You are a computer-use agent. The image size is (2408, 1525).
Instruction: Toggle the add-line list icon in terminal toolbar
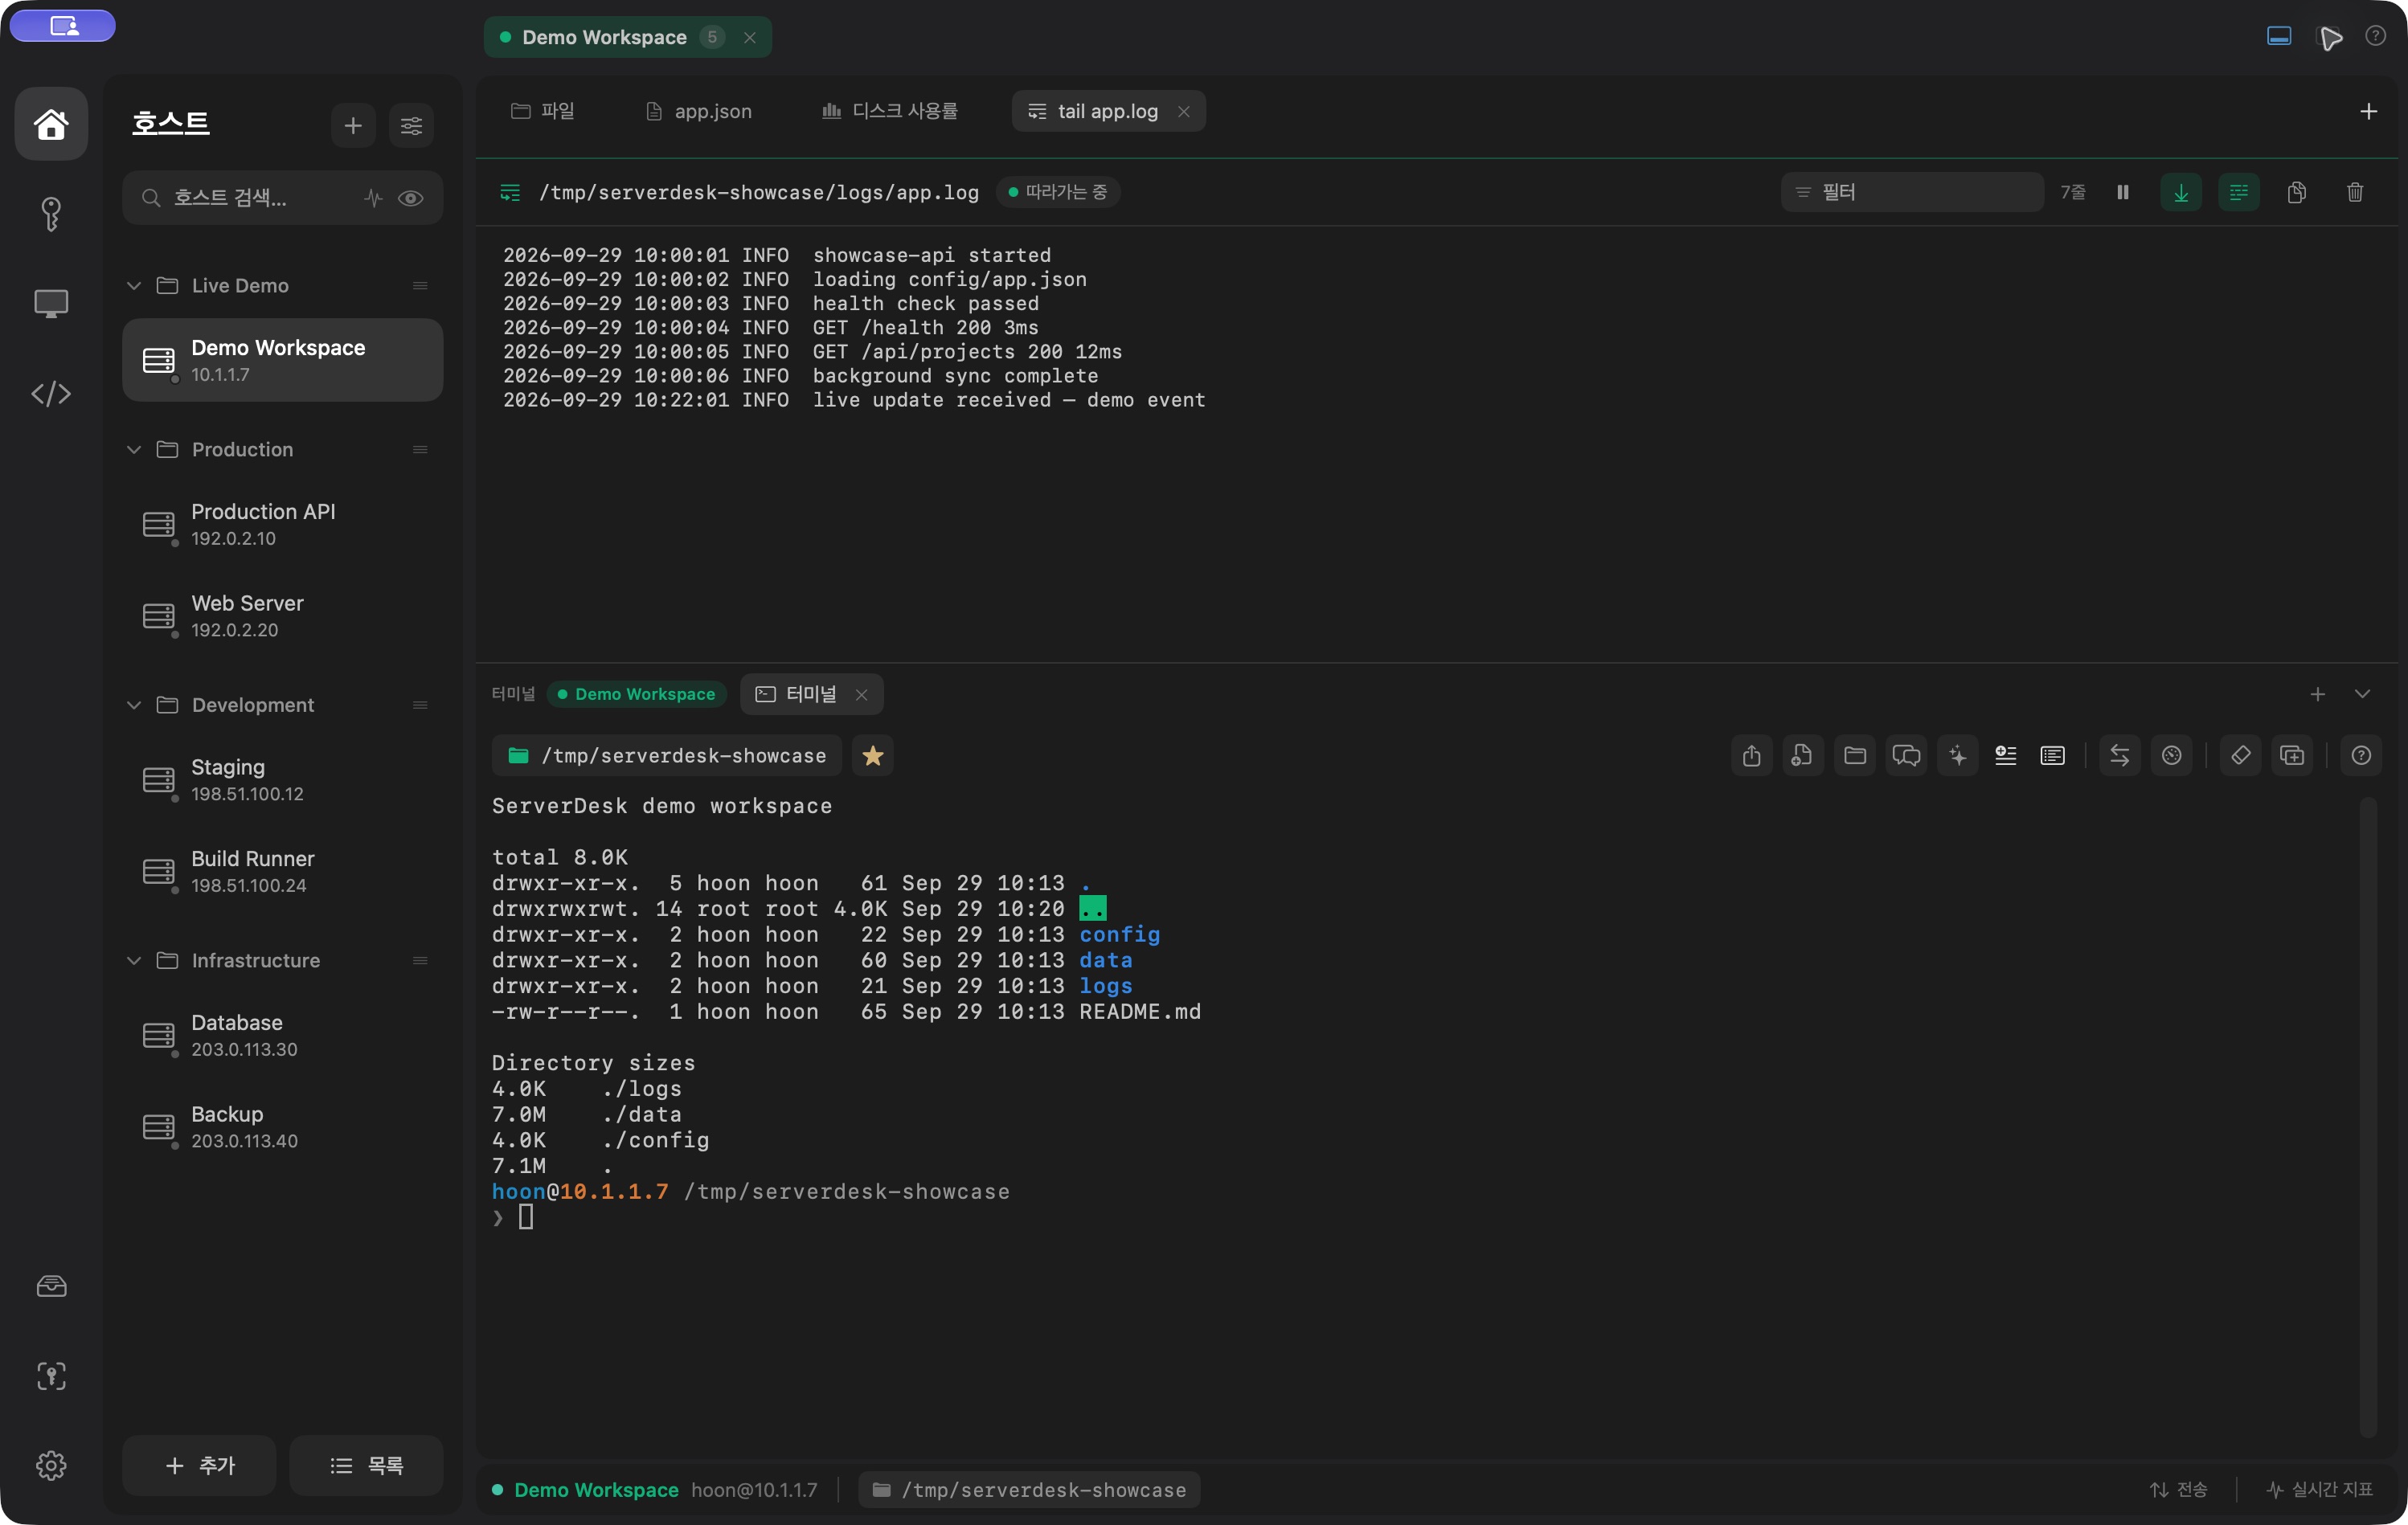(2005, 756)
